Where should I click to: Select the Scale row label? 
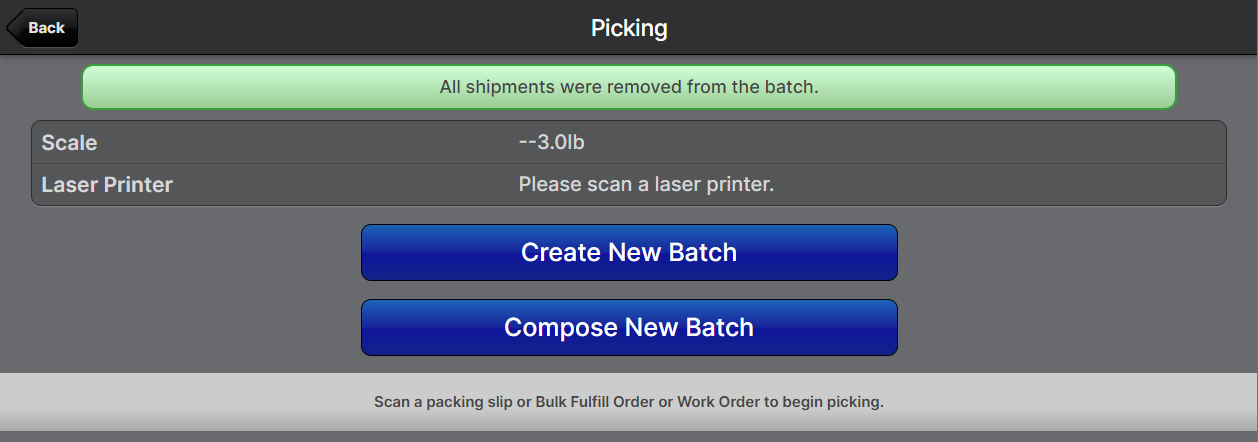(69, 143)
